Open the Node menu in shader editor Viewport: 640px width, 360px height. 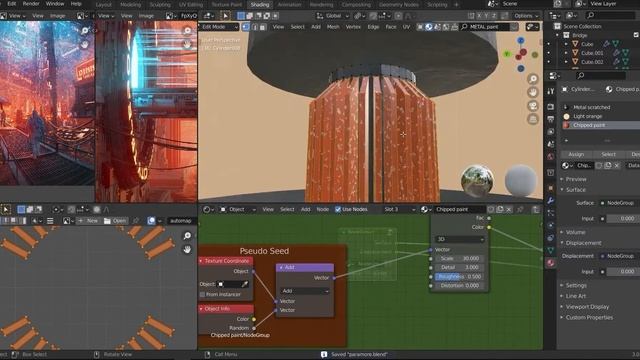[322, 209]
